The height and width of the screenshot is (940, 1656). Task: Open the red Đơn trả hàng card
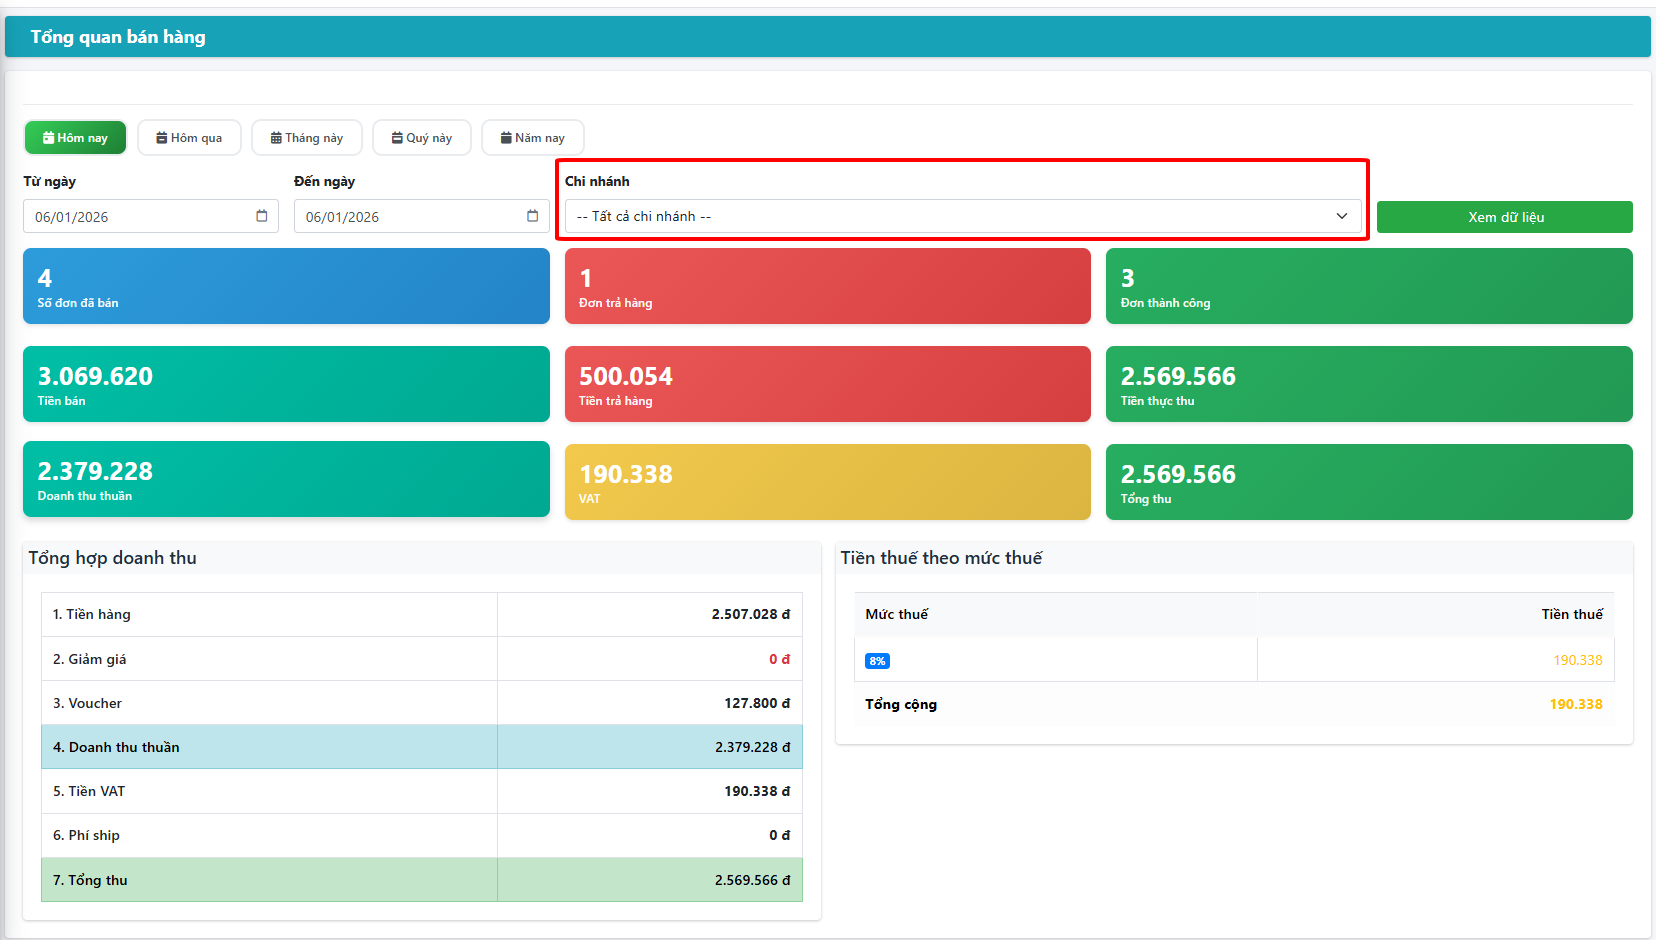827,287
